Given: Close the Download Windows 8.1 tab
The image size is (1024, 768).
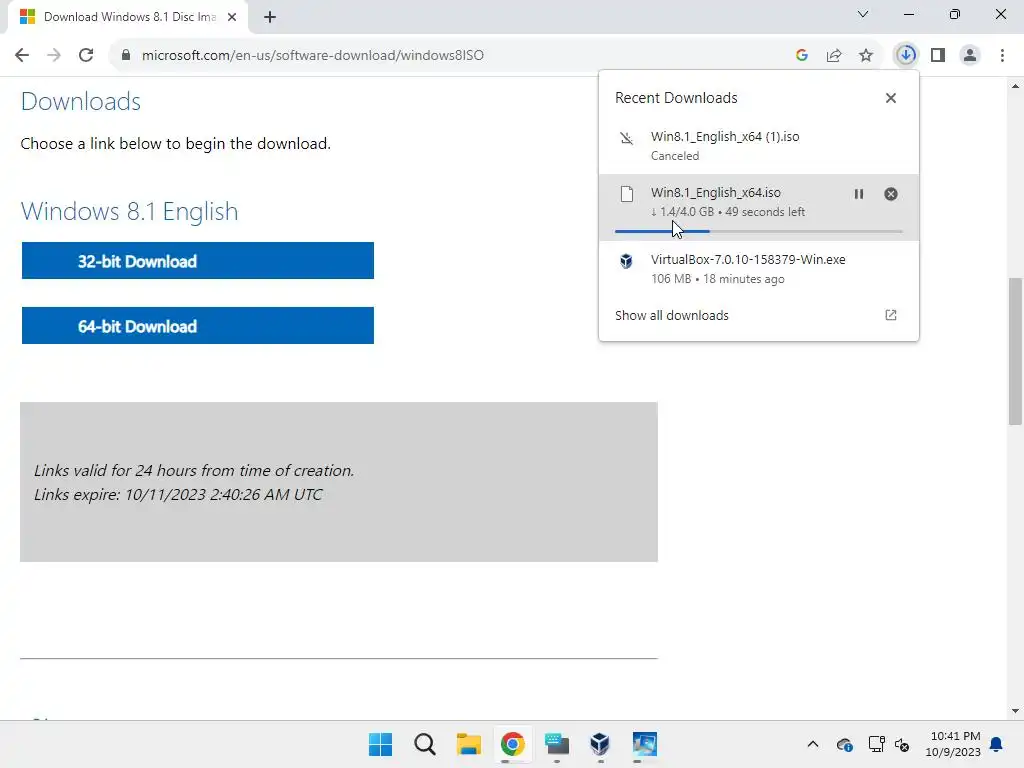Looking at the screenshot, I should pyautogui.click(x=232, y=17).
